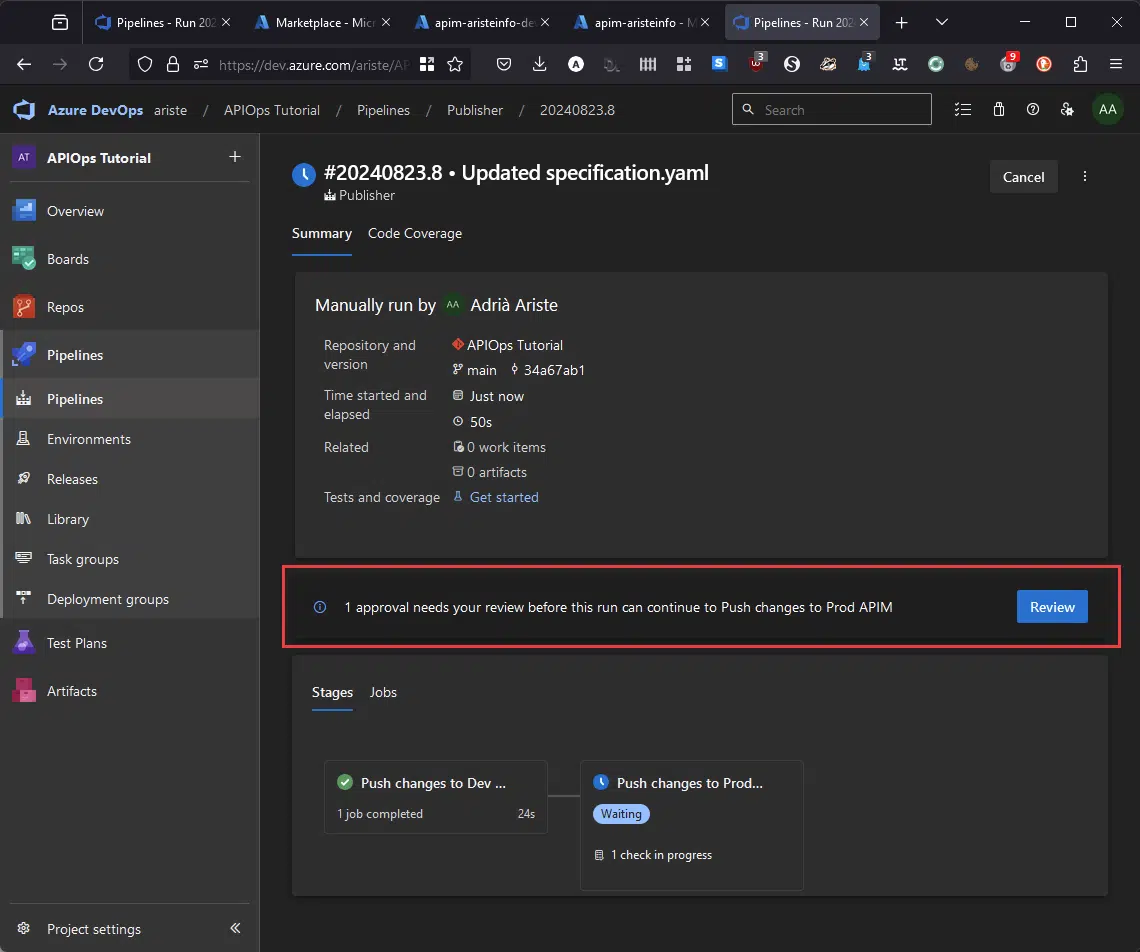Open user settings icon in header
1140x952 pixels.
[x=1067, y=110]
